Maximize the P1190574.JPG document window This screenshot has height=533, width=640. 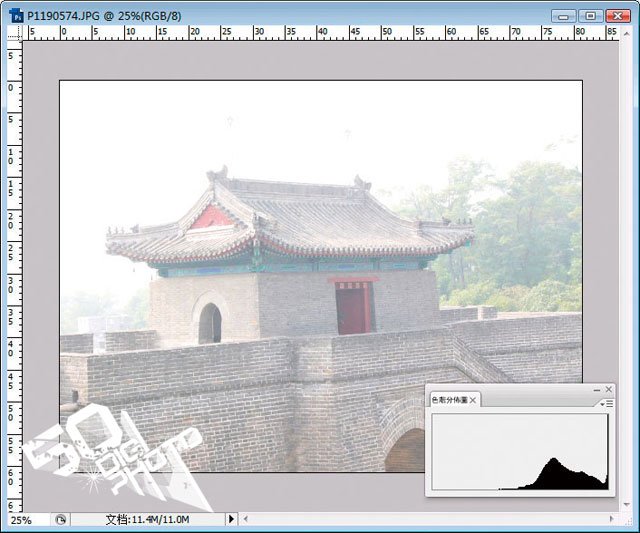click(591, 16)
